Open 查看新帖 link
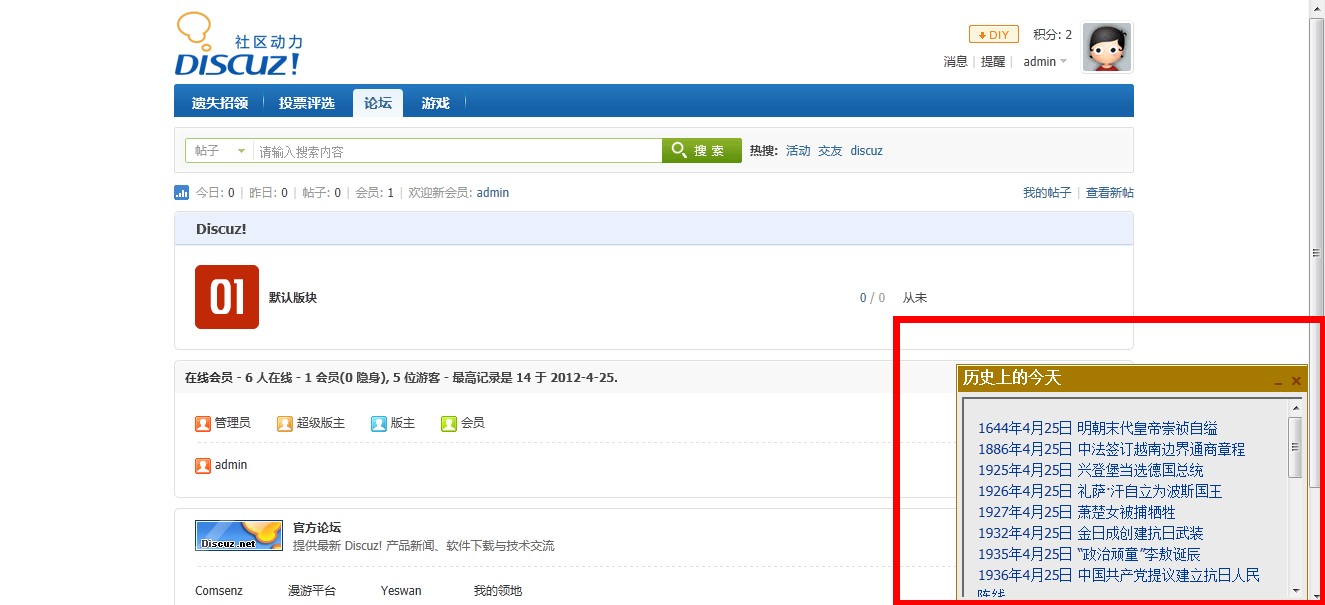Image resolution: width=1325 pixels, height=605 pixels. [1110, 193]
